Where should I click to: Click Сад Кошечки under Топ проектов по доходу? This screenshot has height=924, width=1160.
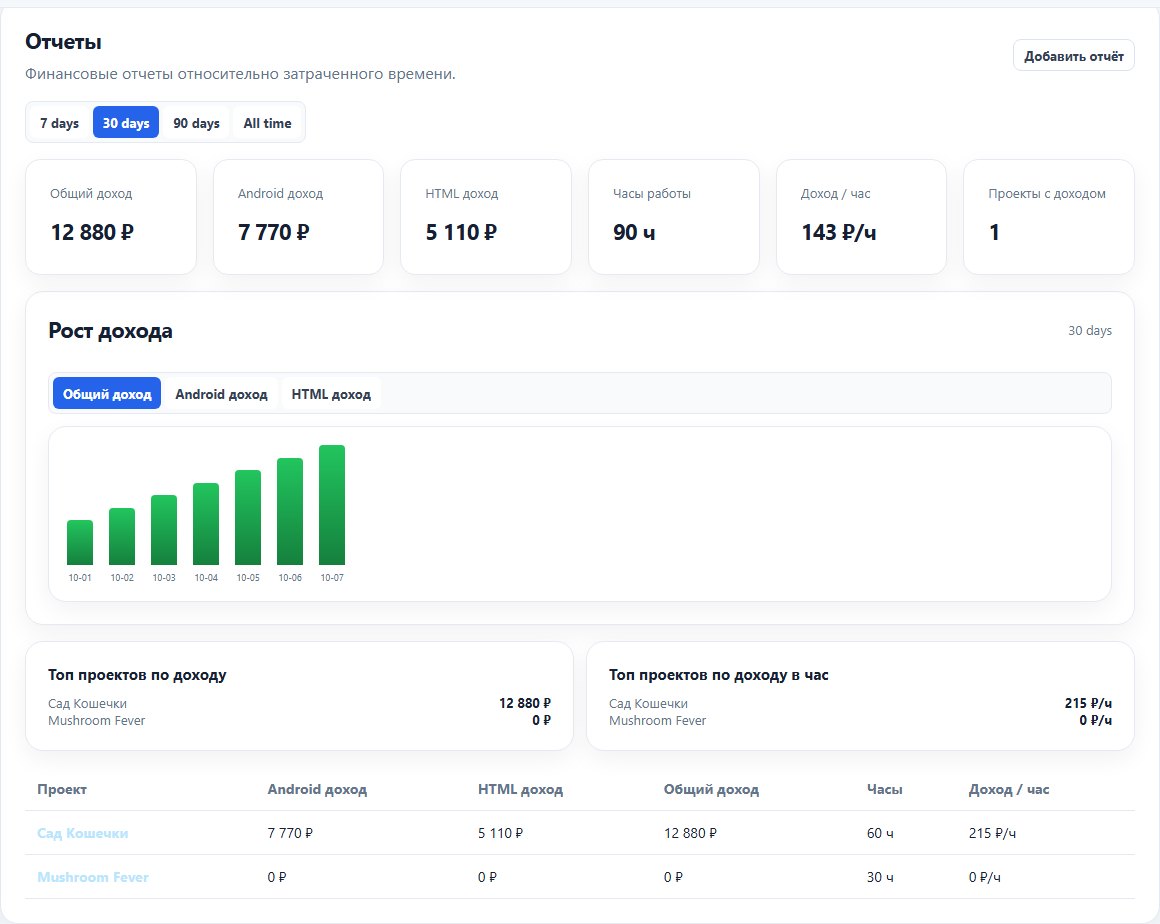click(87, 704)
